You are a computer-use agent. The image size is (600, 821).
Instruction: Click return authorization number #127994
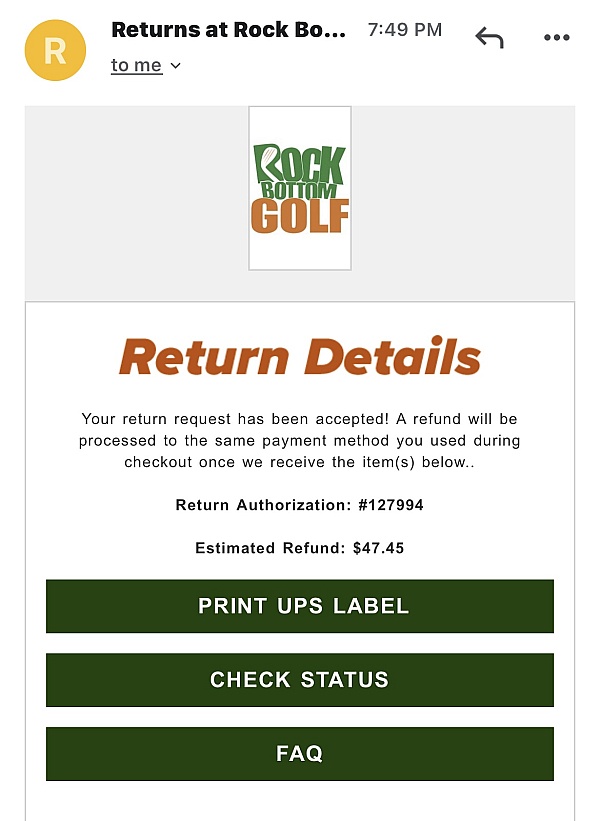(x=391, y=505)
